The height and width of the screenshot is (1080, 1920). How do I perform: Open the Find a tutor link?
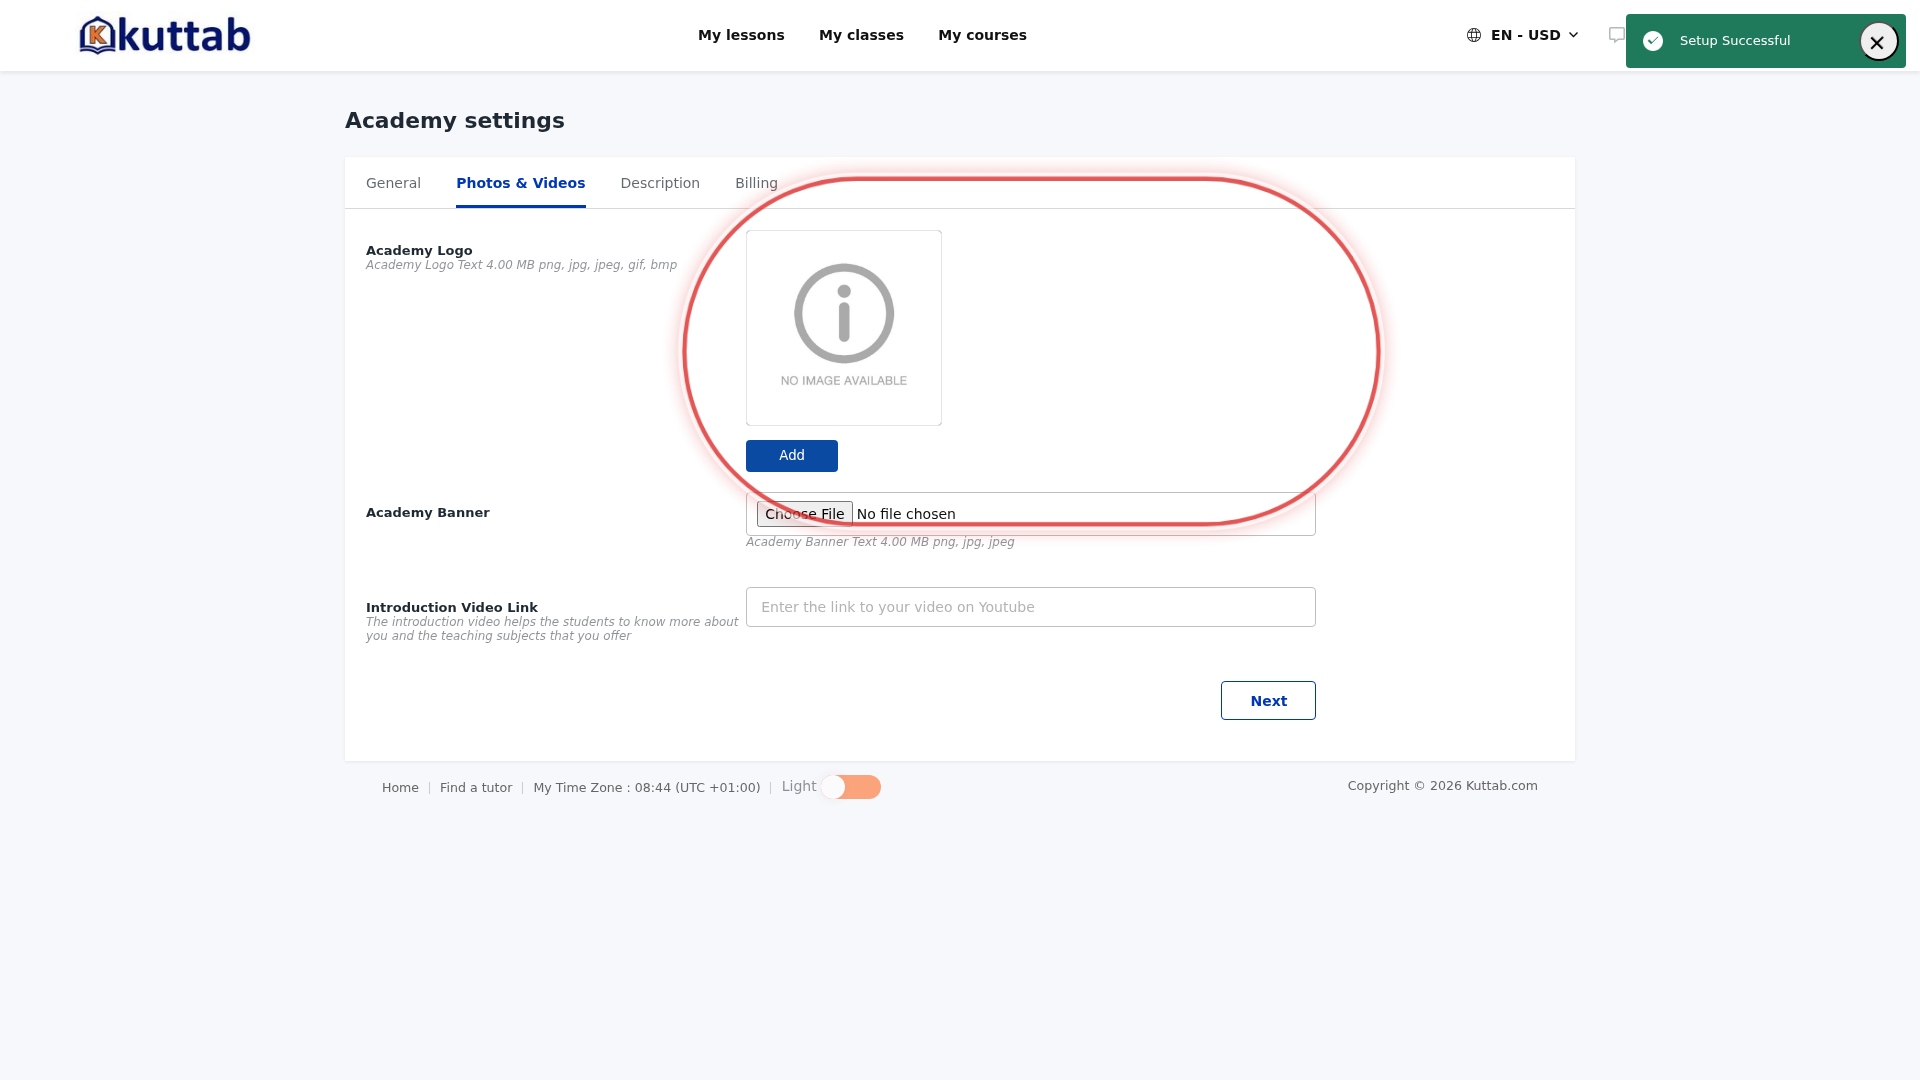coord(476,788)
